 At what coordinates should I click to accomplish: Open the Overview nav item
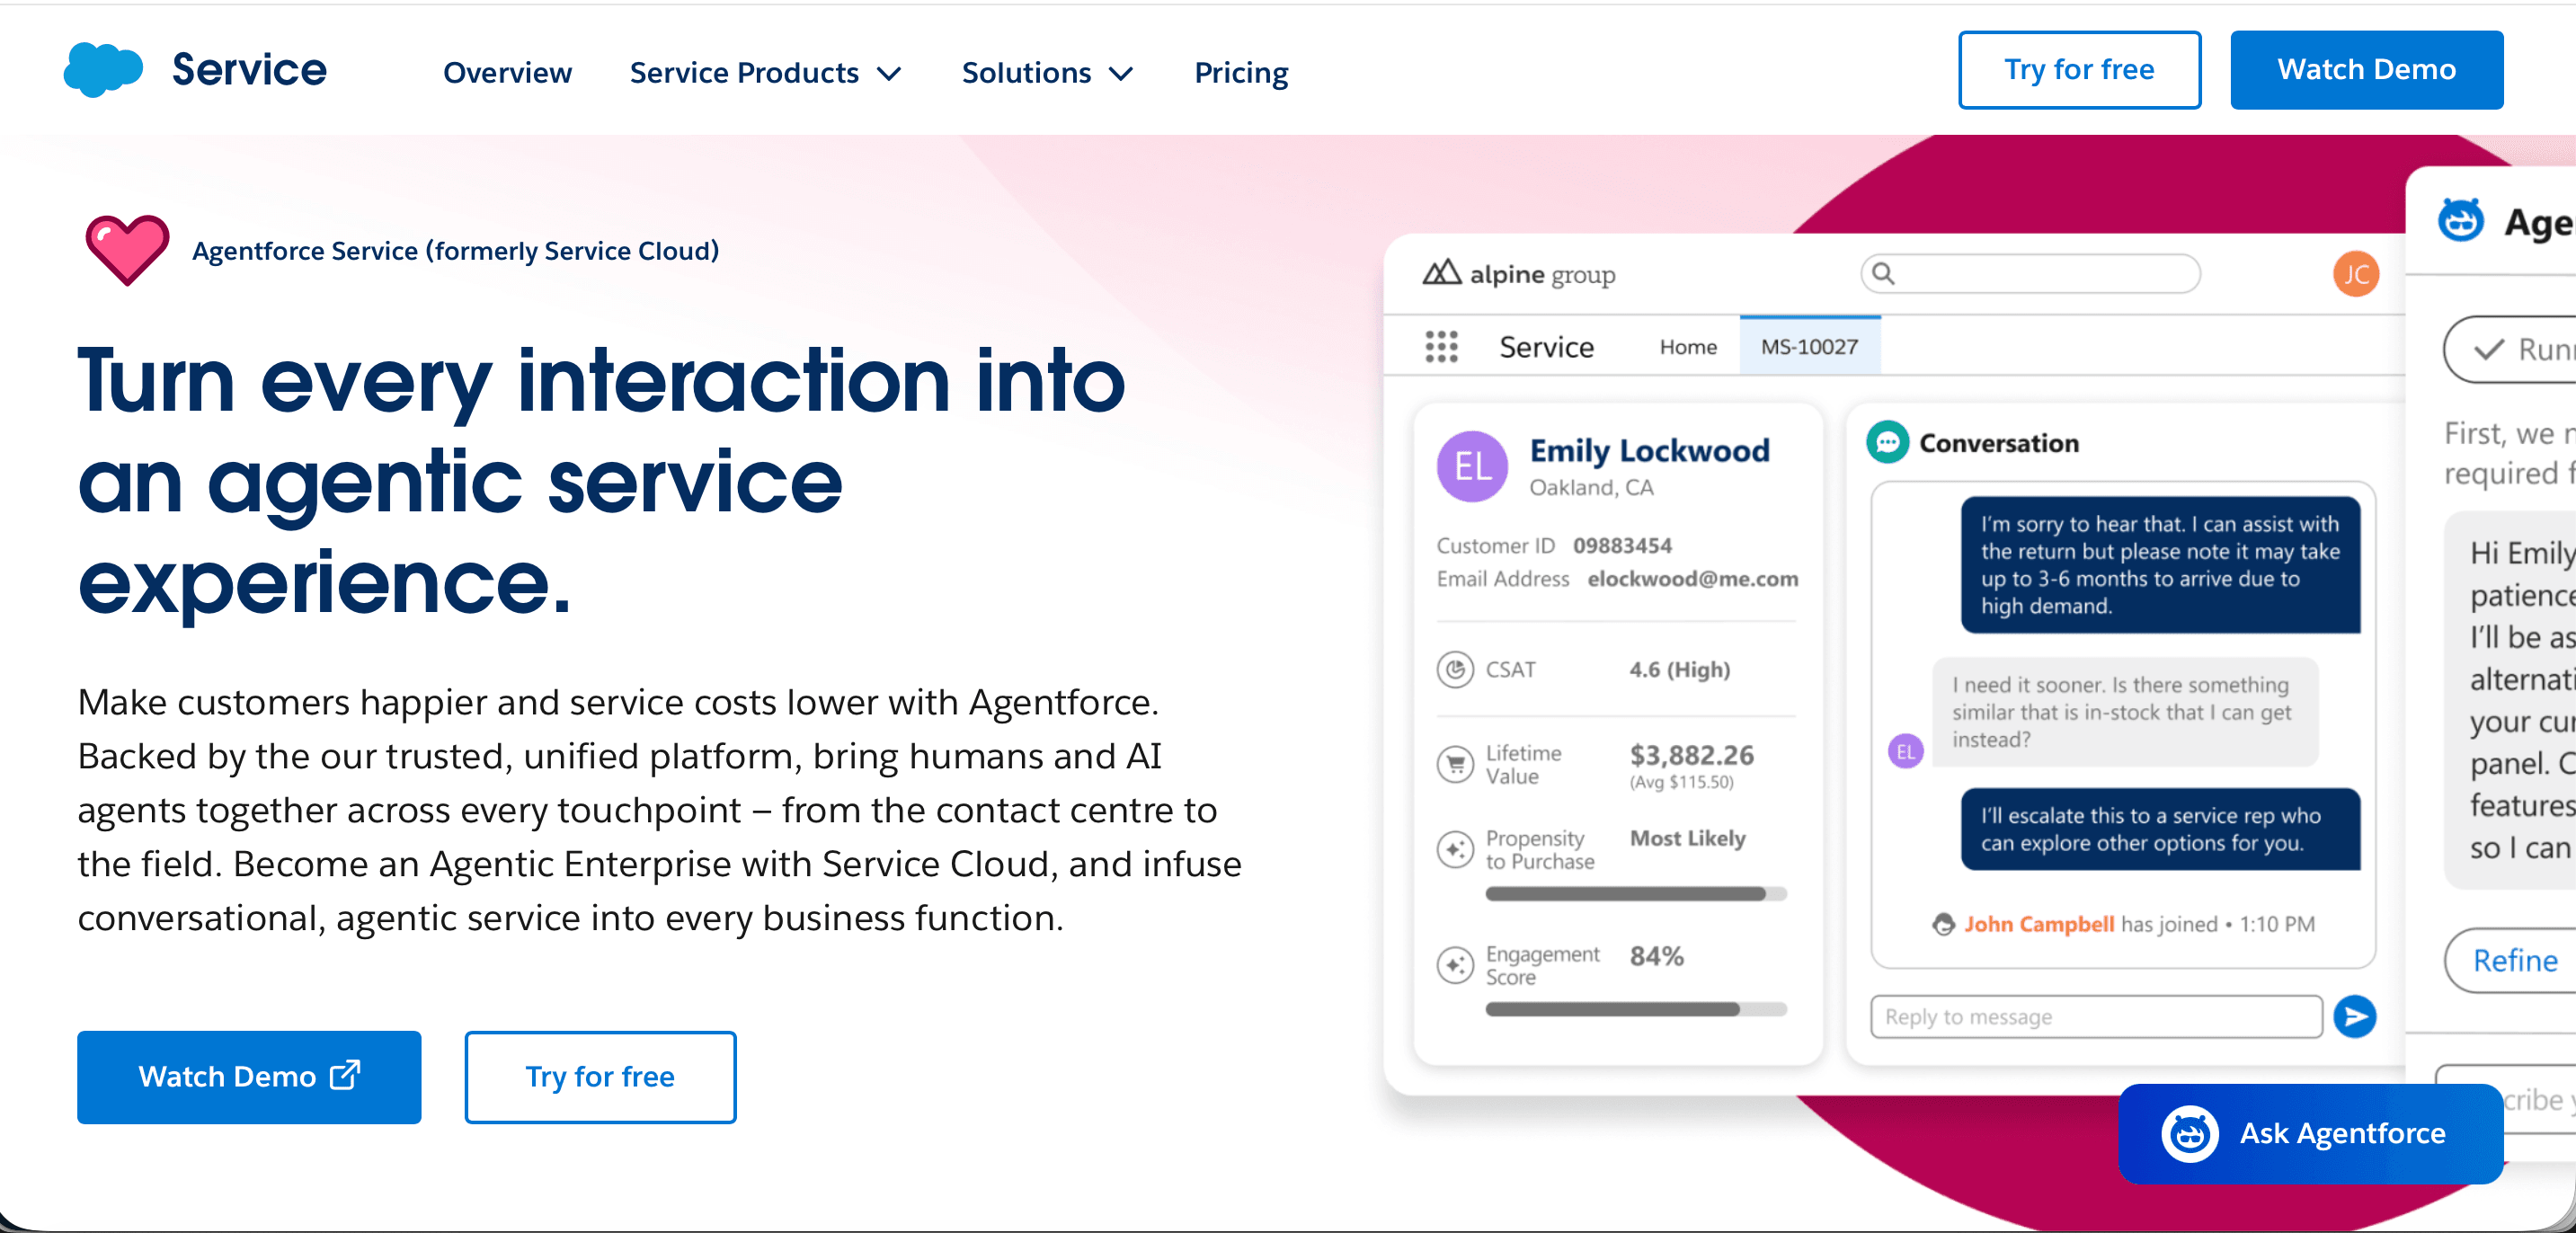[x=507, y=72]
